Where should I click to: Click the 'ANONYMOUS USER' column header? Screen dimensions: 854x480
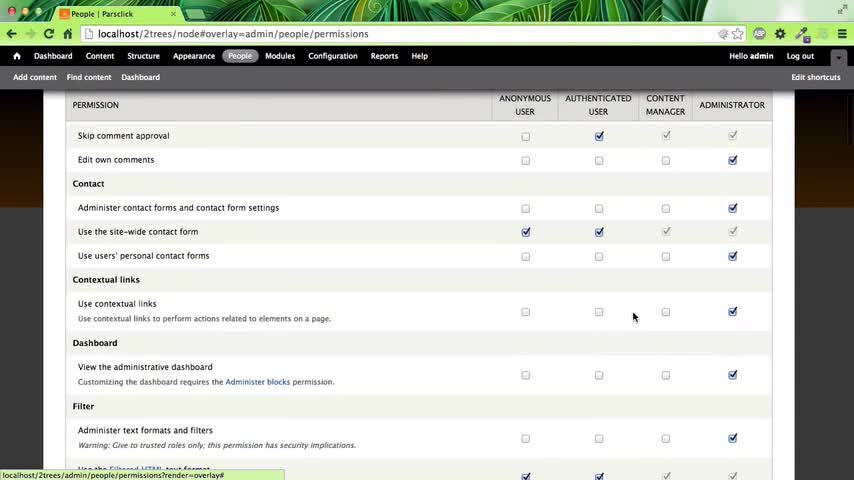pyautogui.click(x=525, y=105)
